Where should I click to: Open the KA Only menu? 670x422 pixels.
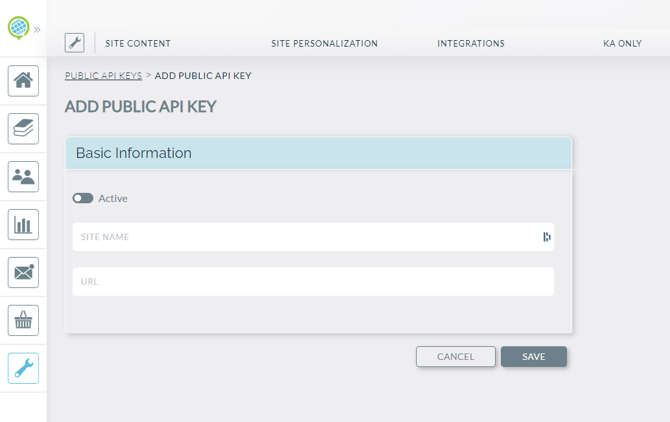[x=622, y=44]
